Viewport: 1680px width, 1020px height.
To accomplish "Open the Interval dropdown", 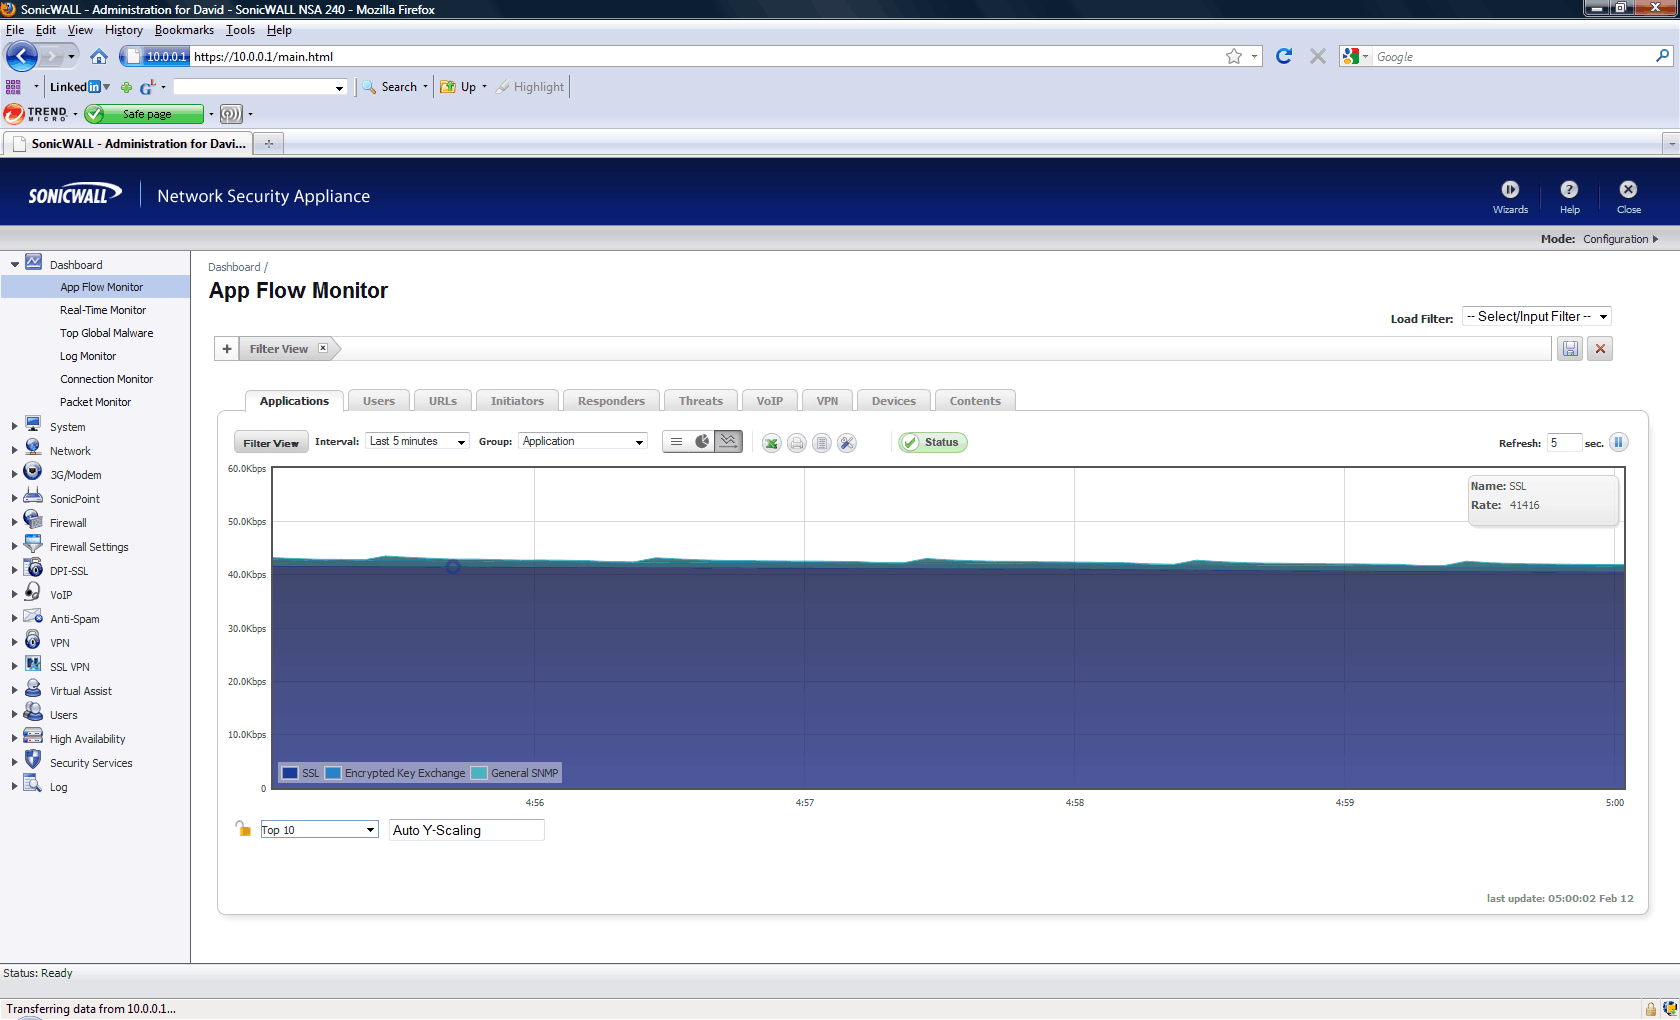I will click(417, 441).
